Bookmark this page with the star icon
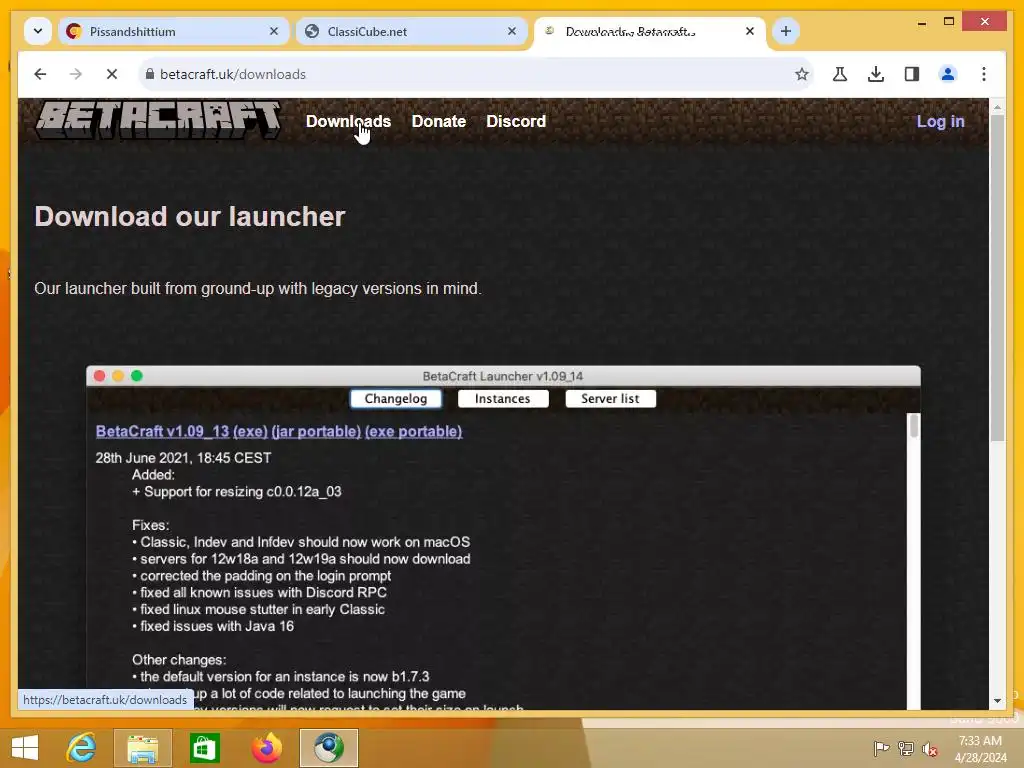Viewport: 1024px width, 768px height. 802,74
